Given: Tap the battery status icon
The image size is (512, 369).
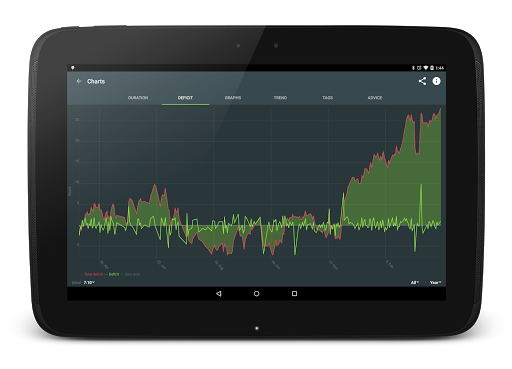Looking at the screenshot, I should pyautogui.click(x=431, y=68).
